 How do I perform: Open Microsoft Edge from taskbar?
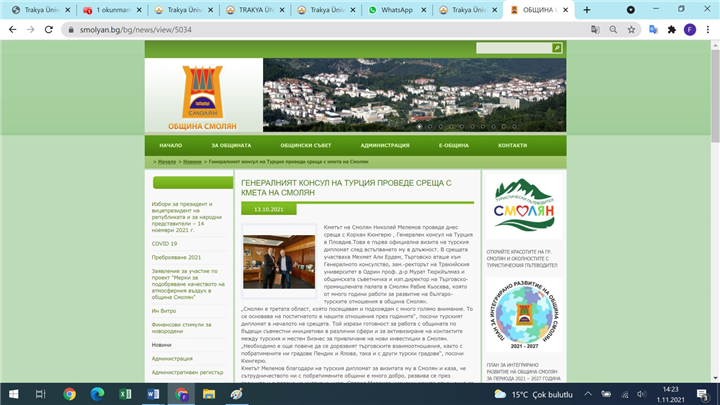(x=97, y=394)
